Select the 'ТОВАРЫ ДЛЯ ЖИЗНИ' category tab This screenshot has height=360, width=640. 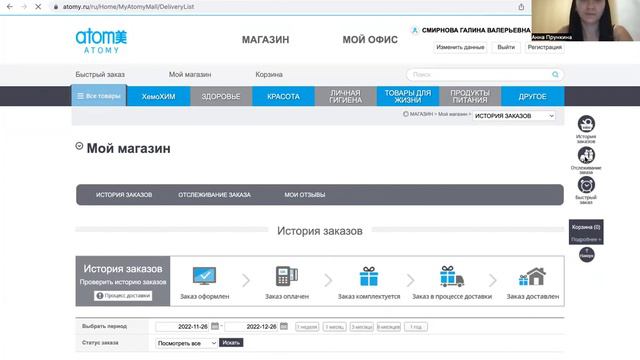408,96
